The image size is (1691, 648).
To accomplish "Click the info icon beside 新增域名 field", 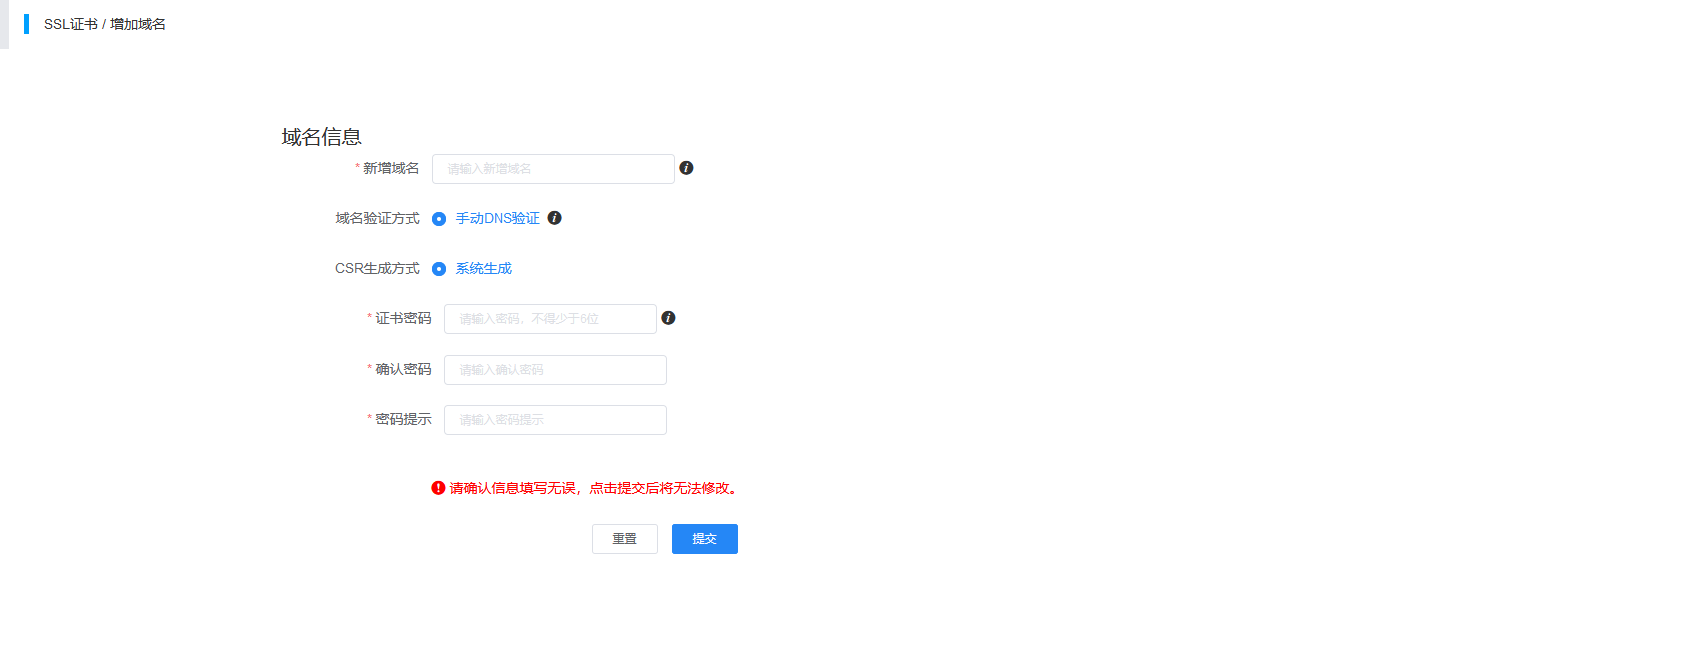I will pos(686,168).
